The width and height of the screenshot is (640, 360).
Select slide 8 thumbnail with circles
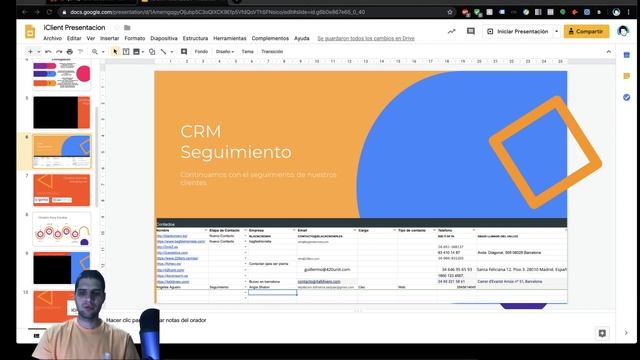62,229
